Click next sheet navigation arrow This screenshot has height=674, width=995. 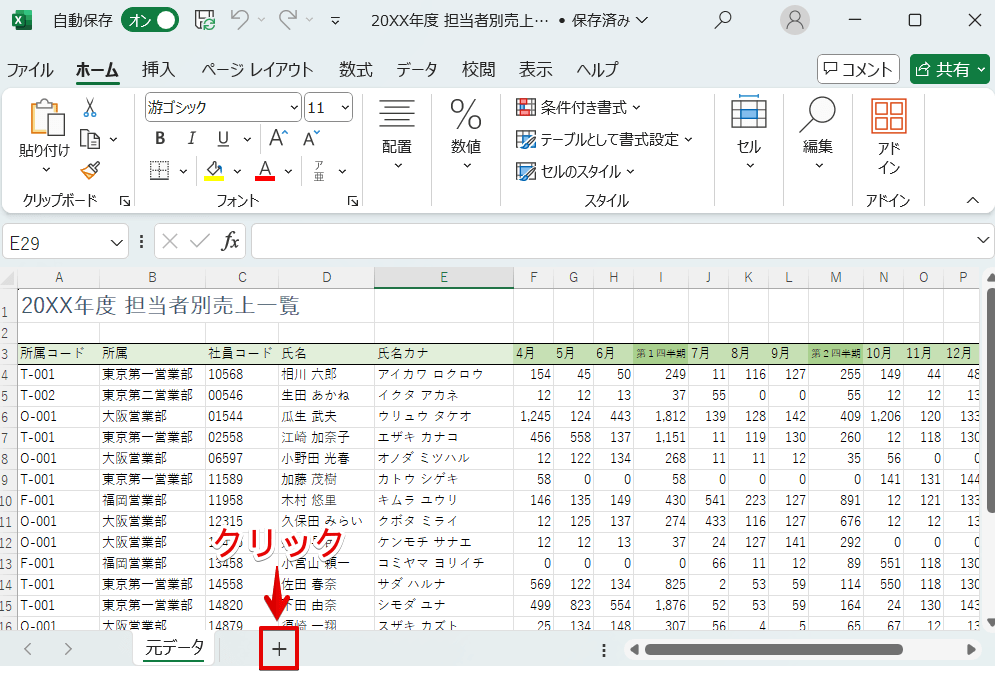pyautogui.click(x=68, y=649)
